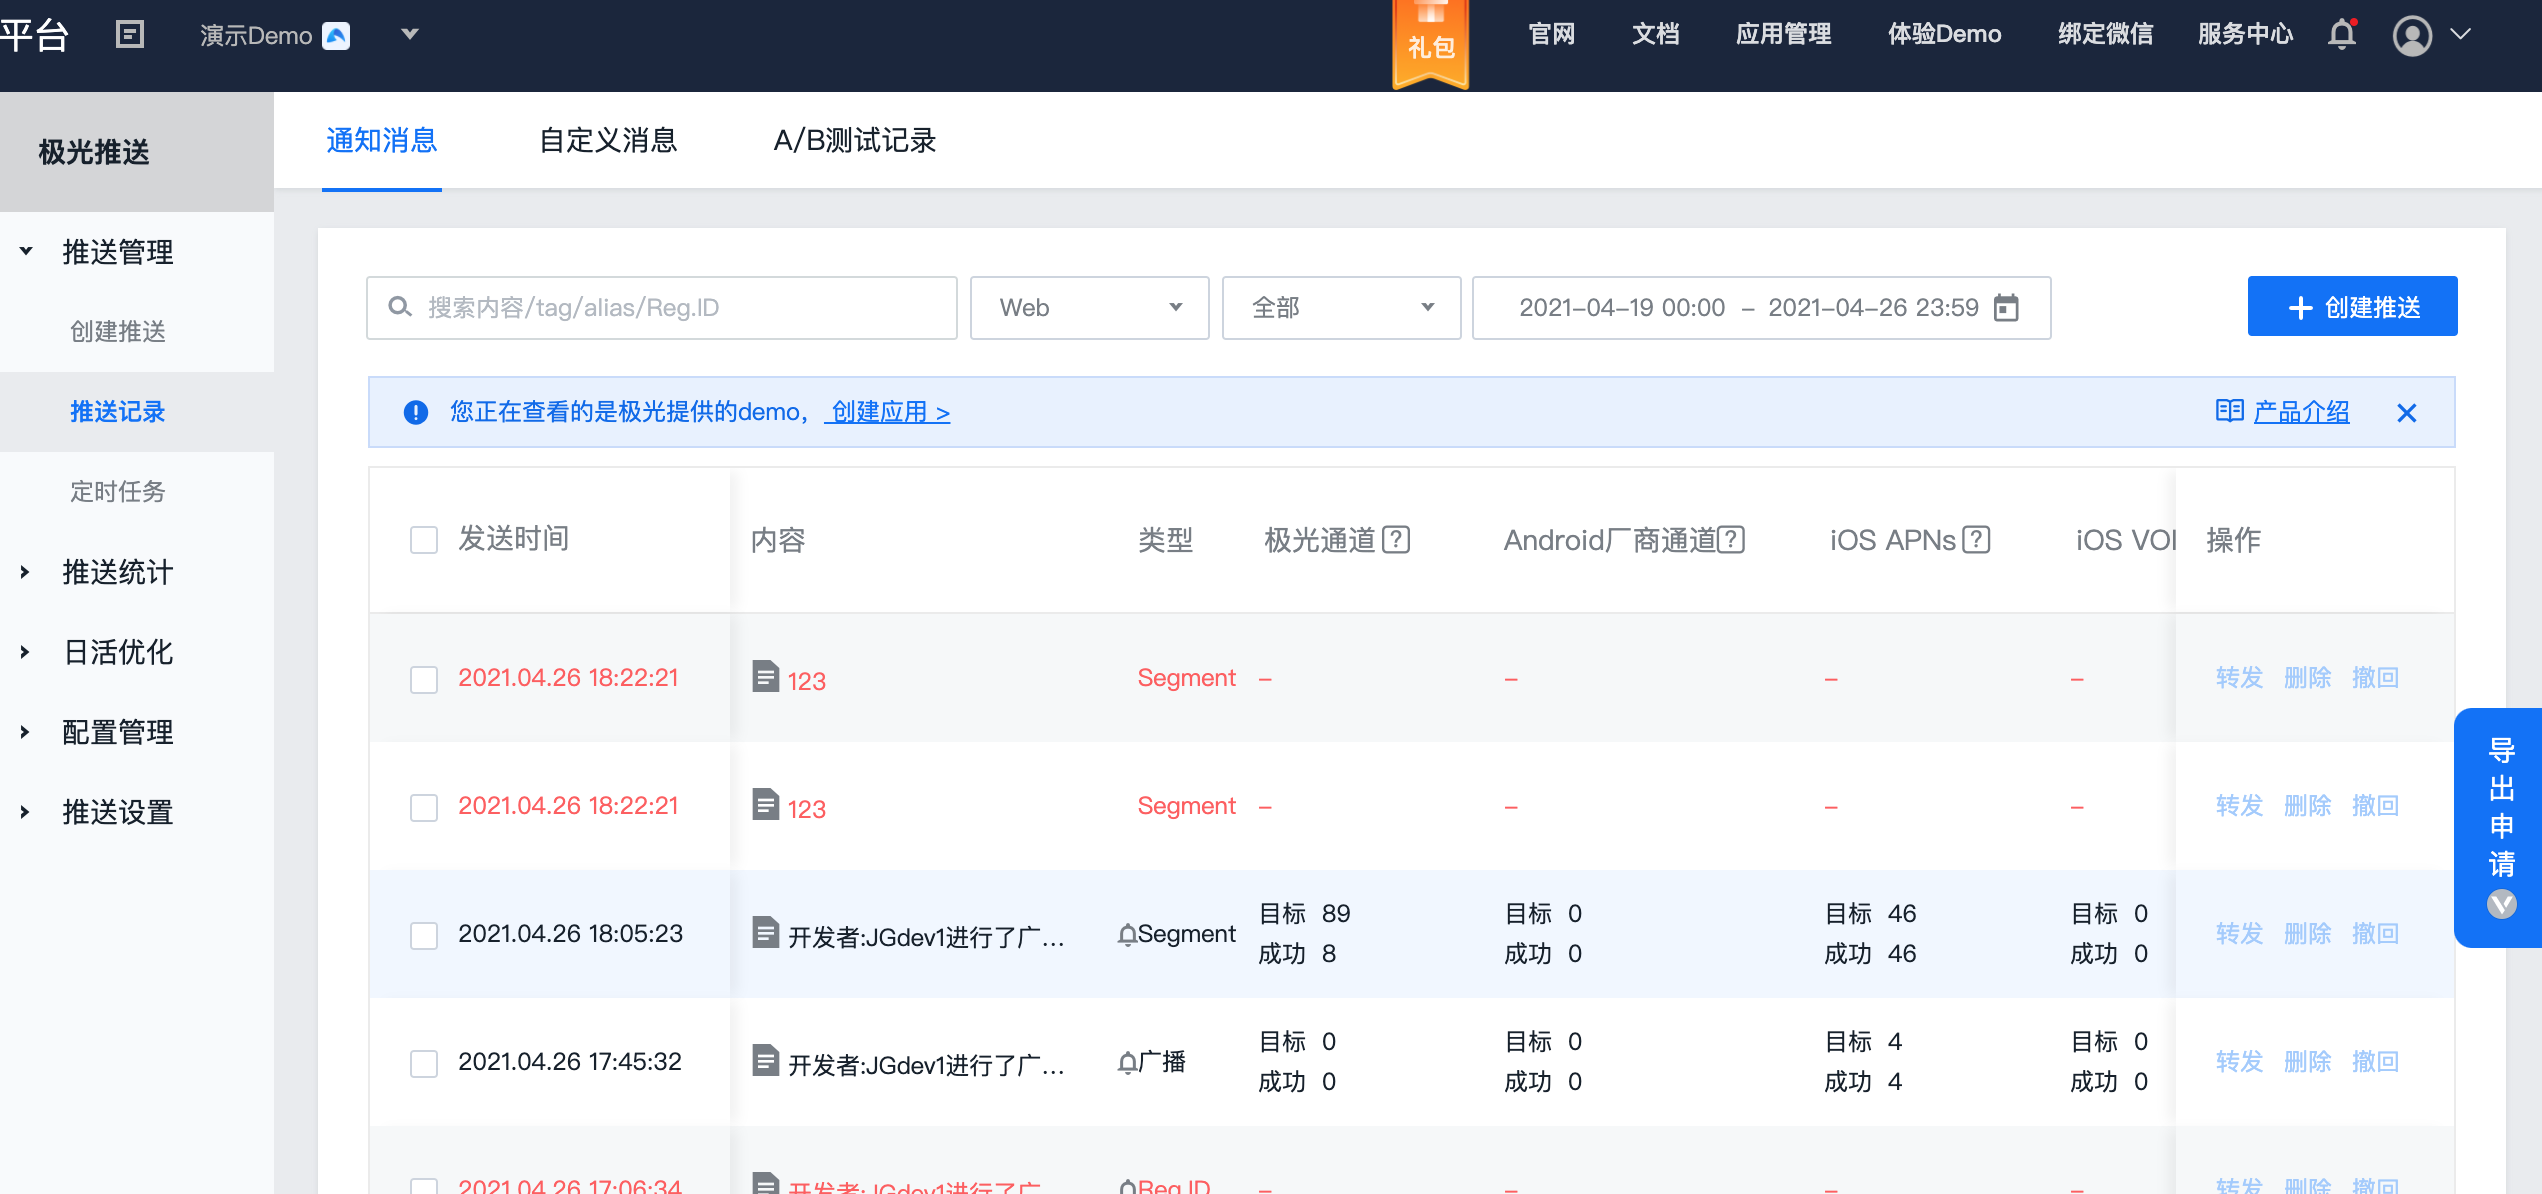Open the A/B测试记录 tab

coord(855,141)
